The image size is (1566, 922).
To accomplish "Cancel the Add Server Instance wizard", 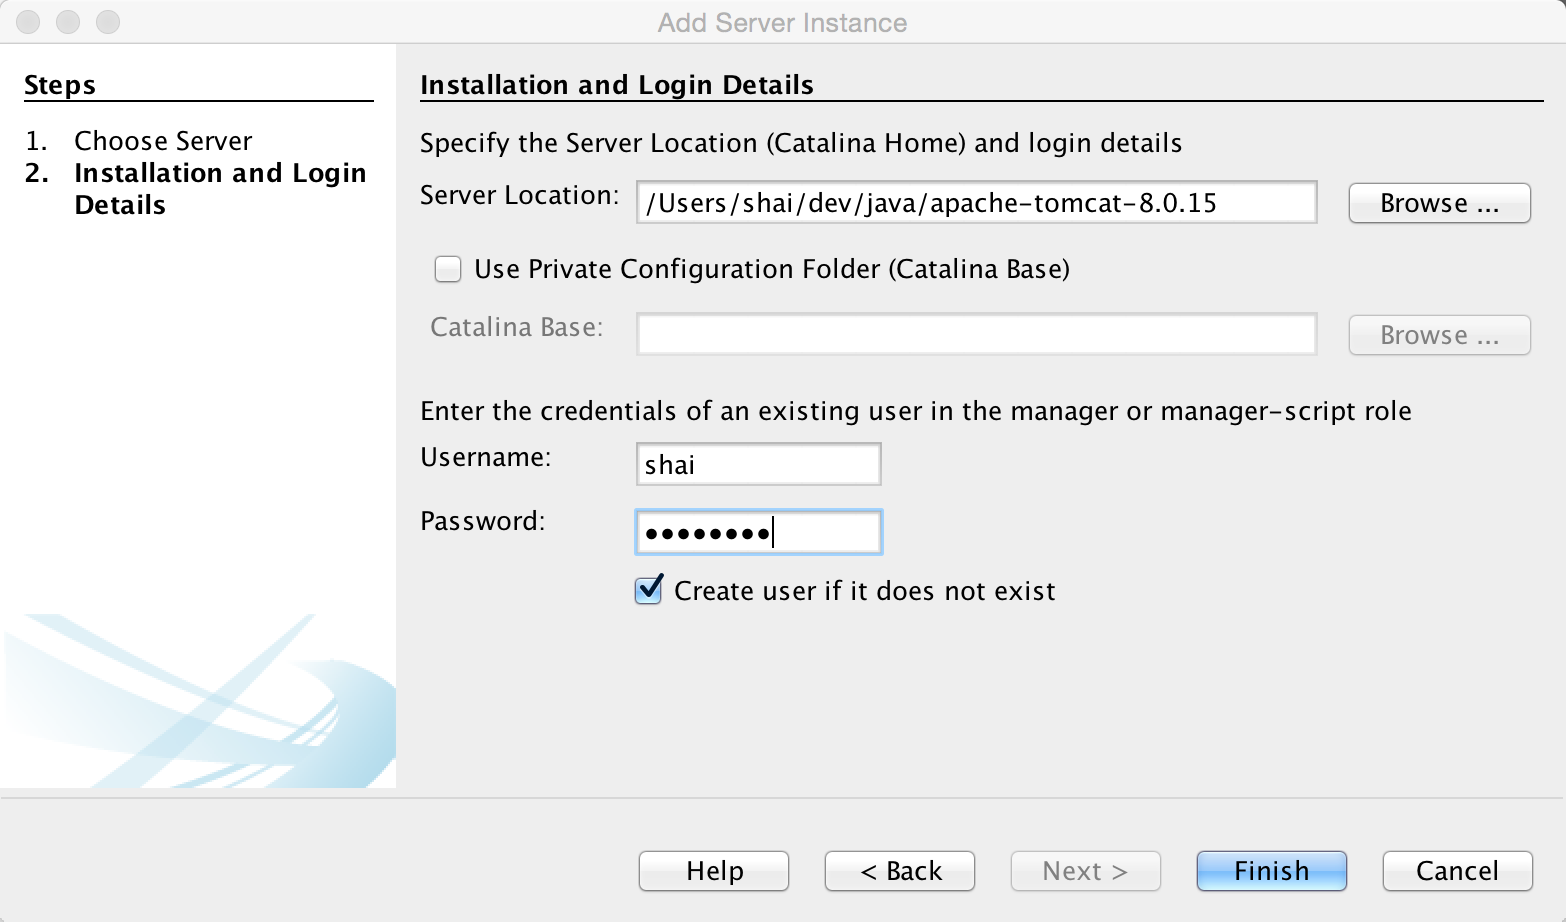I will click(1456, 871).
